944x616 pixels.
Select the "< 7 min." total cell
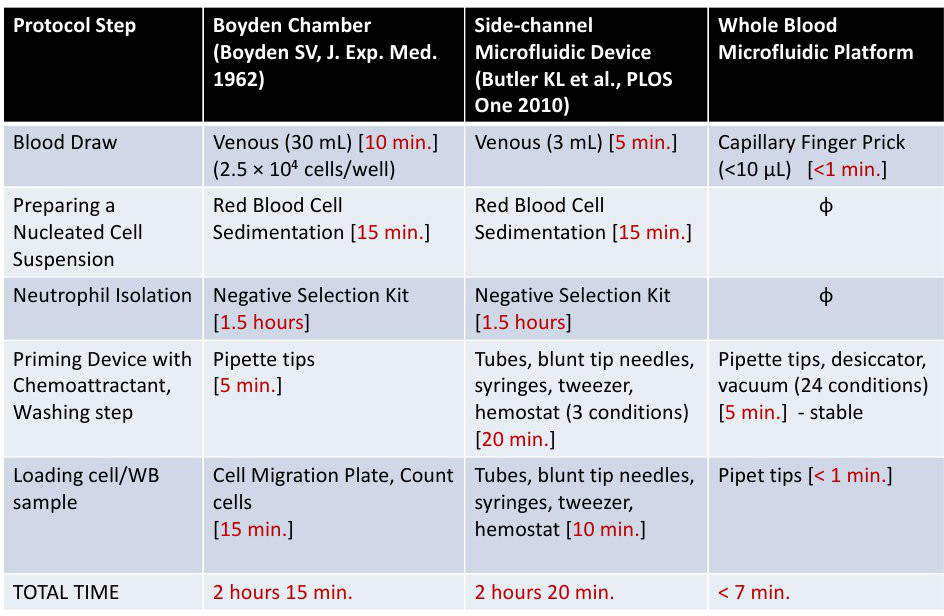coord(754,592)
